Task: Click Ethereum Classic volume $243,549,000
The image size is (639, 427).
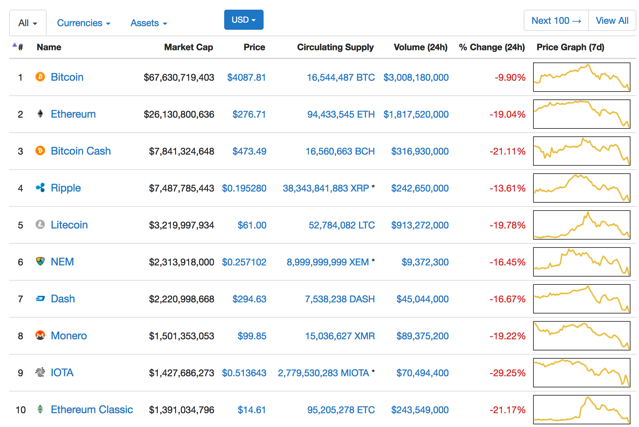Action: [x=420, y=410]
